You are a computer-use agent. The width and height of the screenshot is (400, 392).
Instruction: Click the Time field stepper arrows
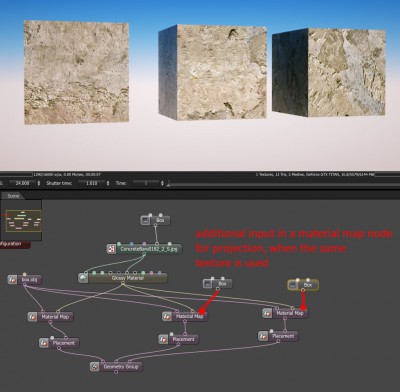pyautogui.click(x=162, y=183)
